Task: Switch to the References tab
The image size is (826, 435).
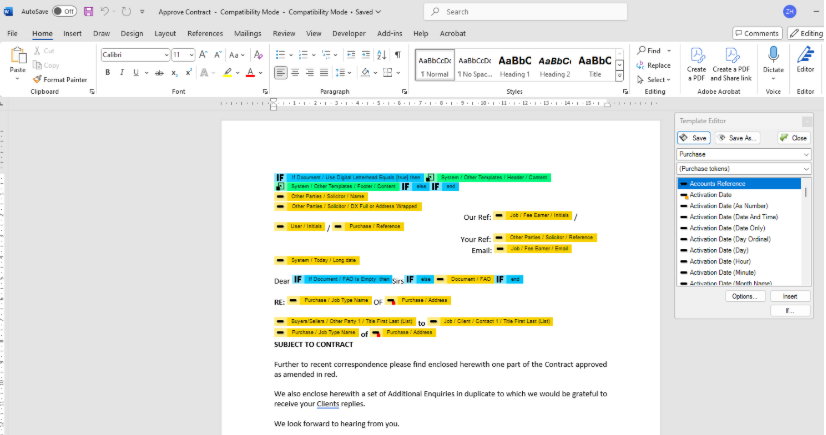Action: coord(205,33)
